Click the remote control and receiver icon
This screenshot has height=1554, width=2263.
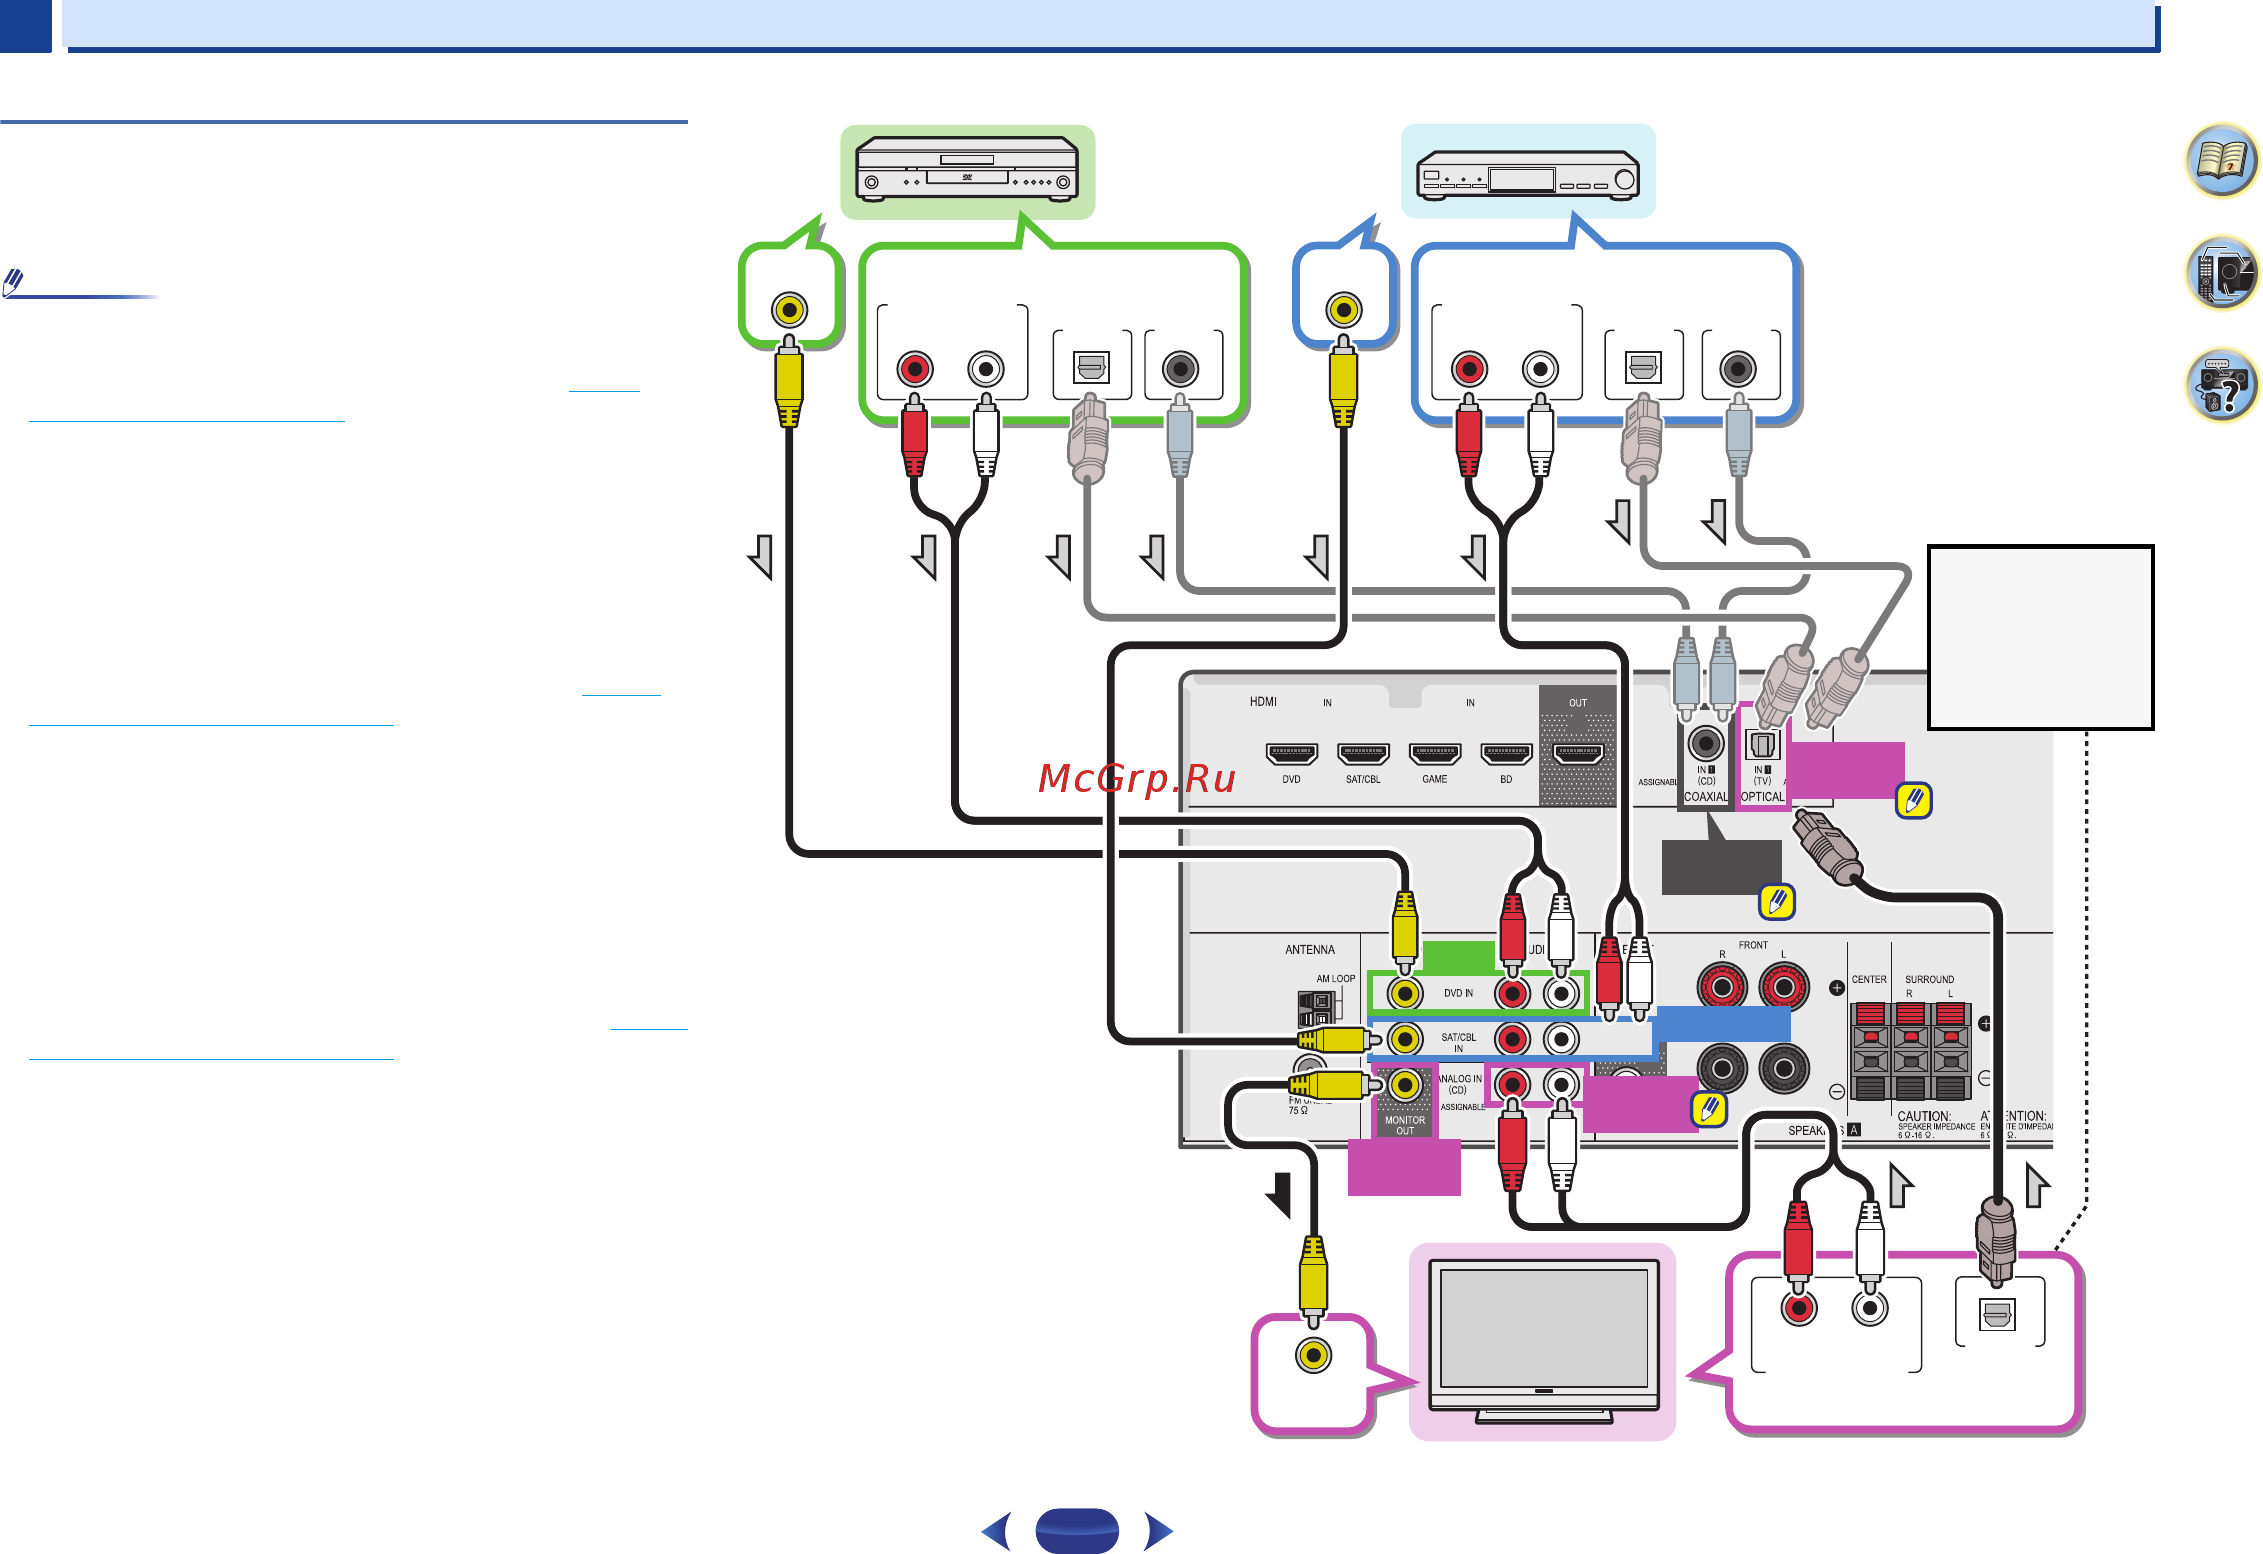(2221, 273)
